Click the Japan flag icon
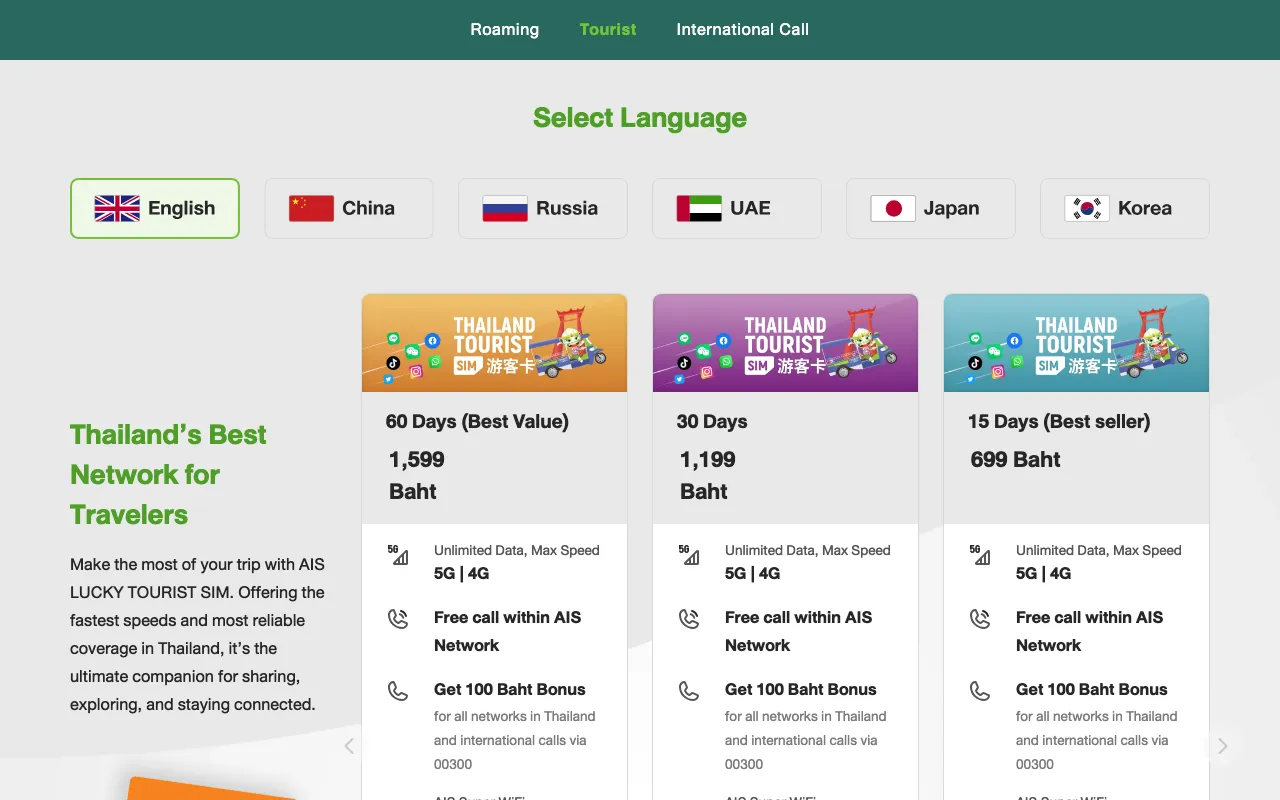The image size is (1280, 800). pos(893,208)
